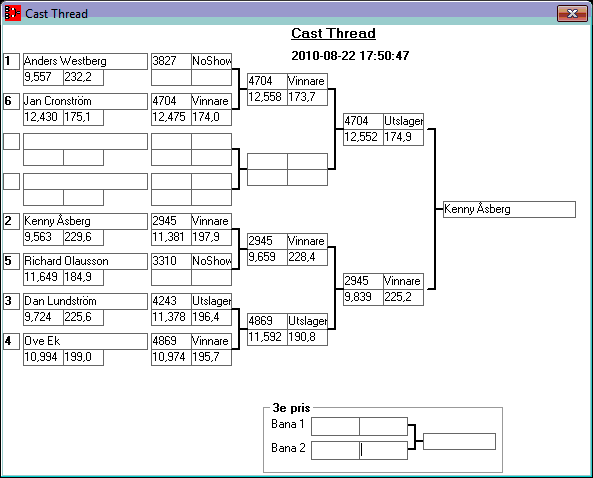Click the Cast Thread app icon in title bar
Screen dimensions: 593x478
coord(12,13)
